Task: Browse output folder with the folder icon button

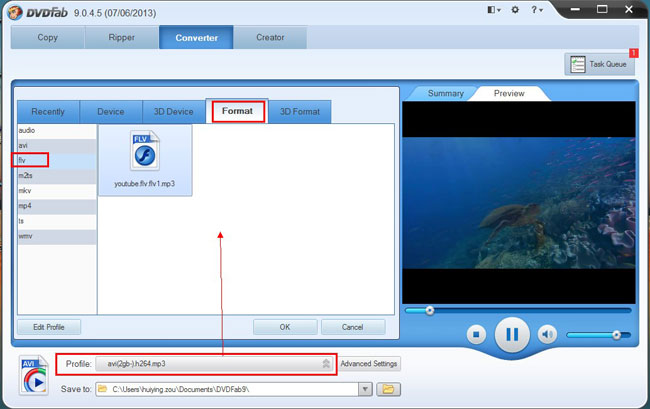Action: coord(388,389)
